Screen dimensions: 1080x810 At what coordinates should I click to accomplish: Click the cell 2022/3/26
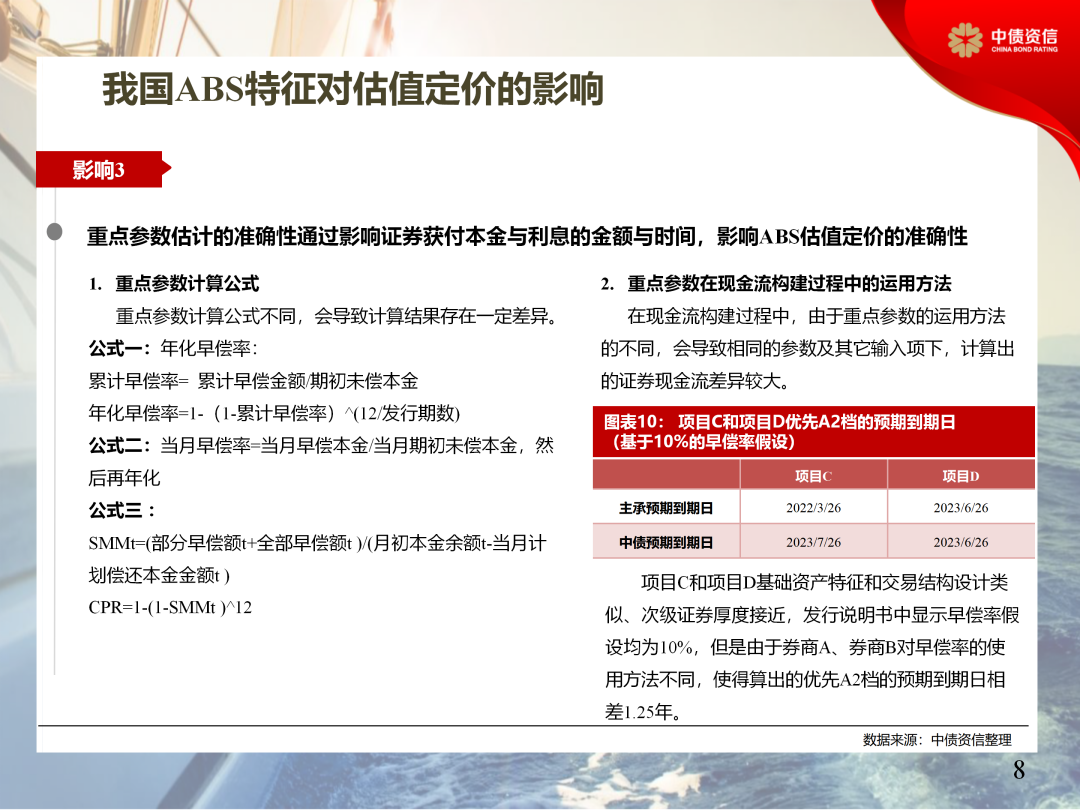pyautogui.click(x=813, y=508)
